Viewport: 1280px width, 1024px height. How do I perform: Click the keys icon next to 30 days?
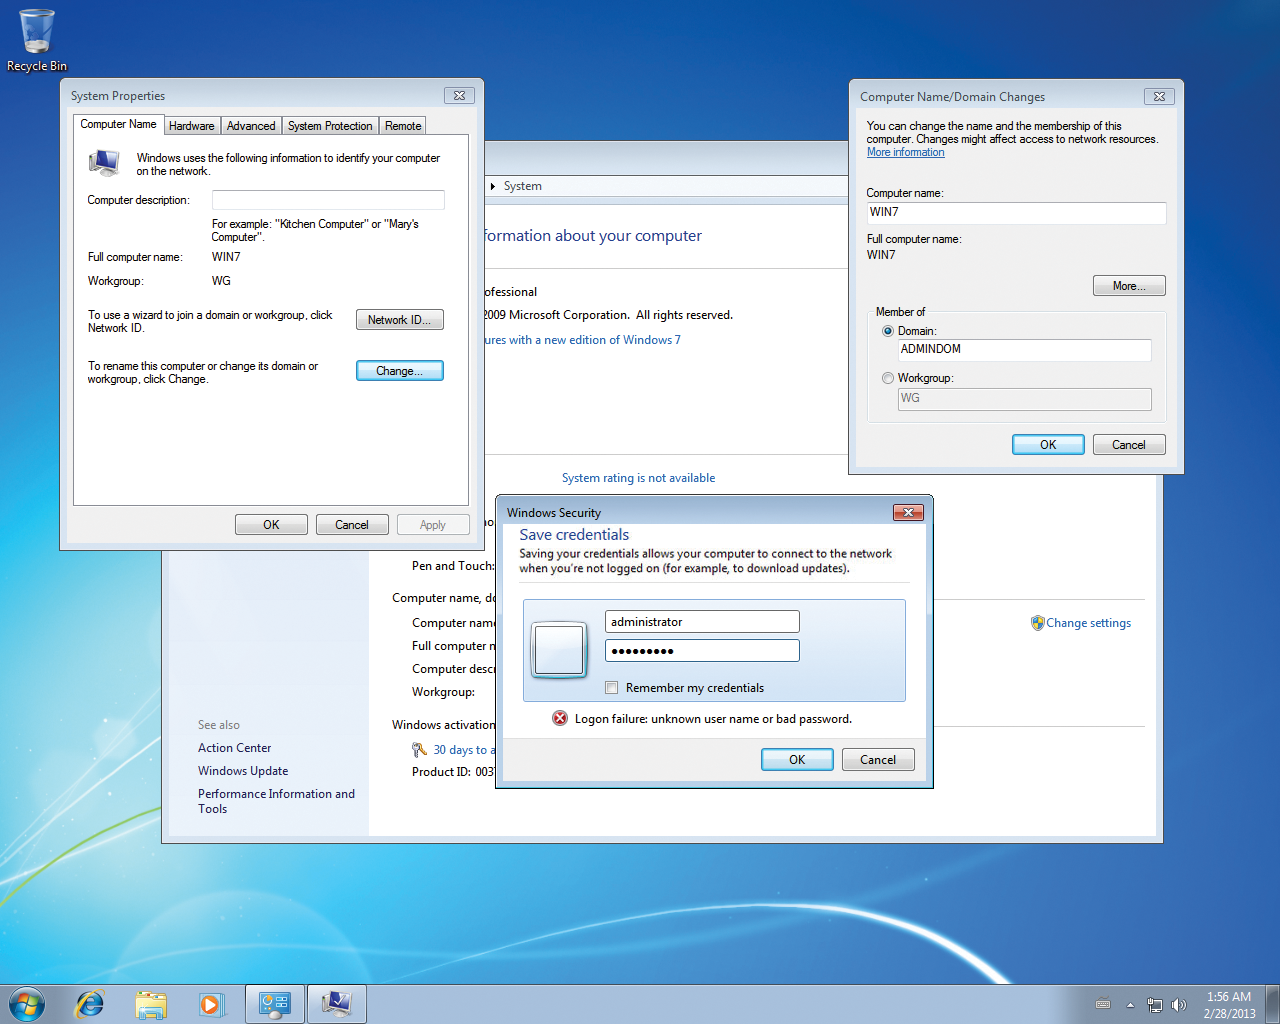click(419, 749)
